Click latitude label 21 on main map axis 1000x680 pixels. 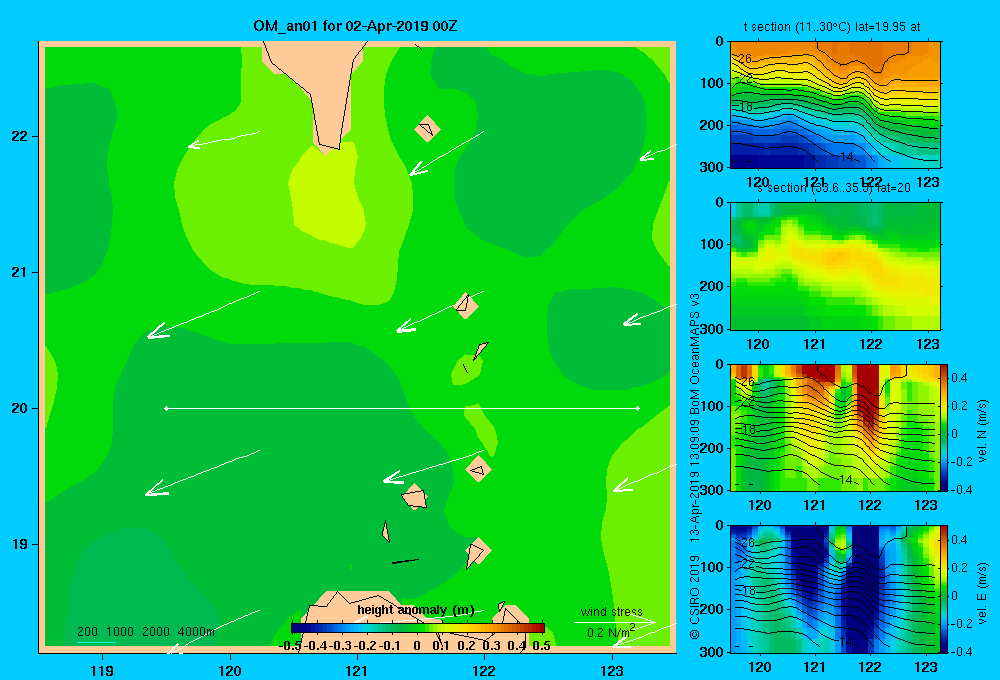20,272
